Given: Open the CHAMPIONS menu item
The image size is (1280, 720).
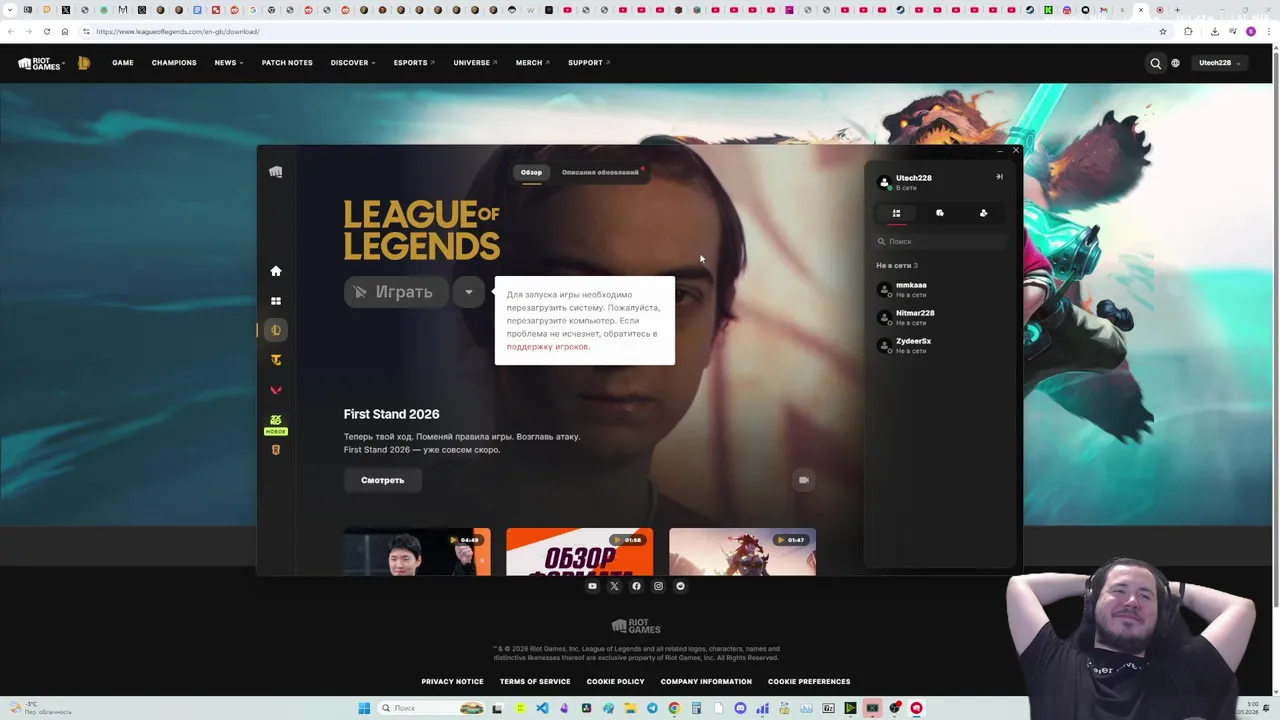Looking at the screenshot, I should [174, 63].
